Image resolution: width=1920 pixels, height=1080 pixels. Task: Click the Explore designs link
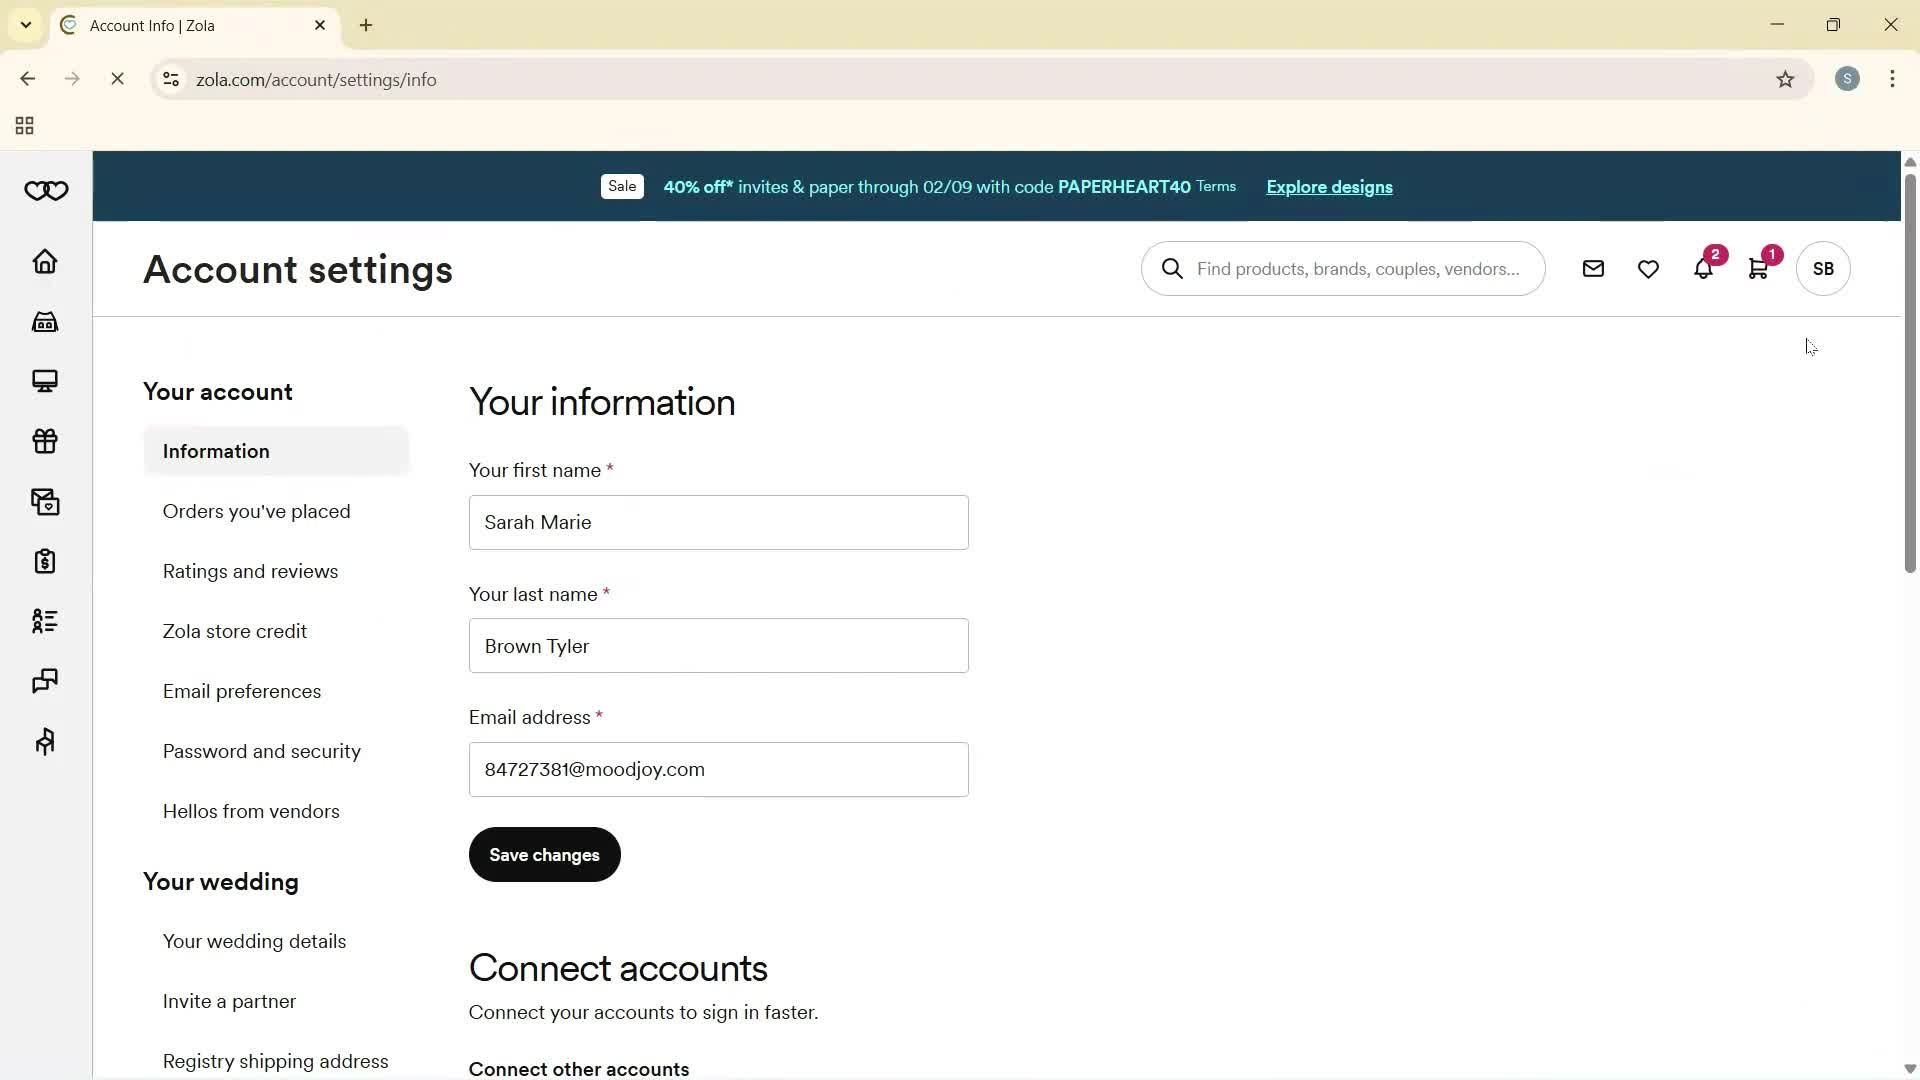[x=1328, y=187]
